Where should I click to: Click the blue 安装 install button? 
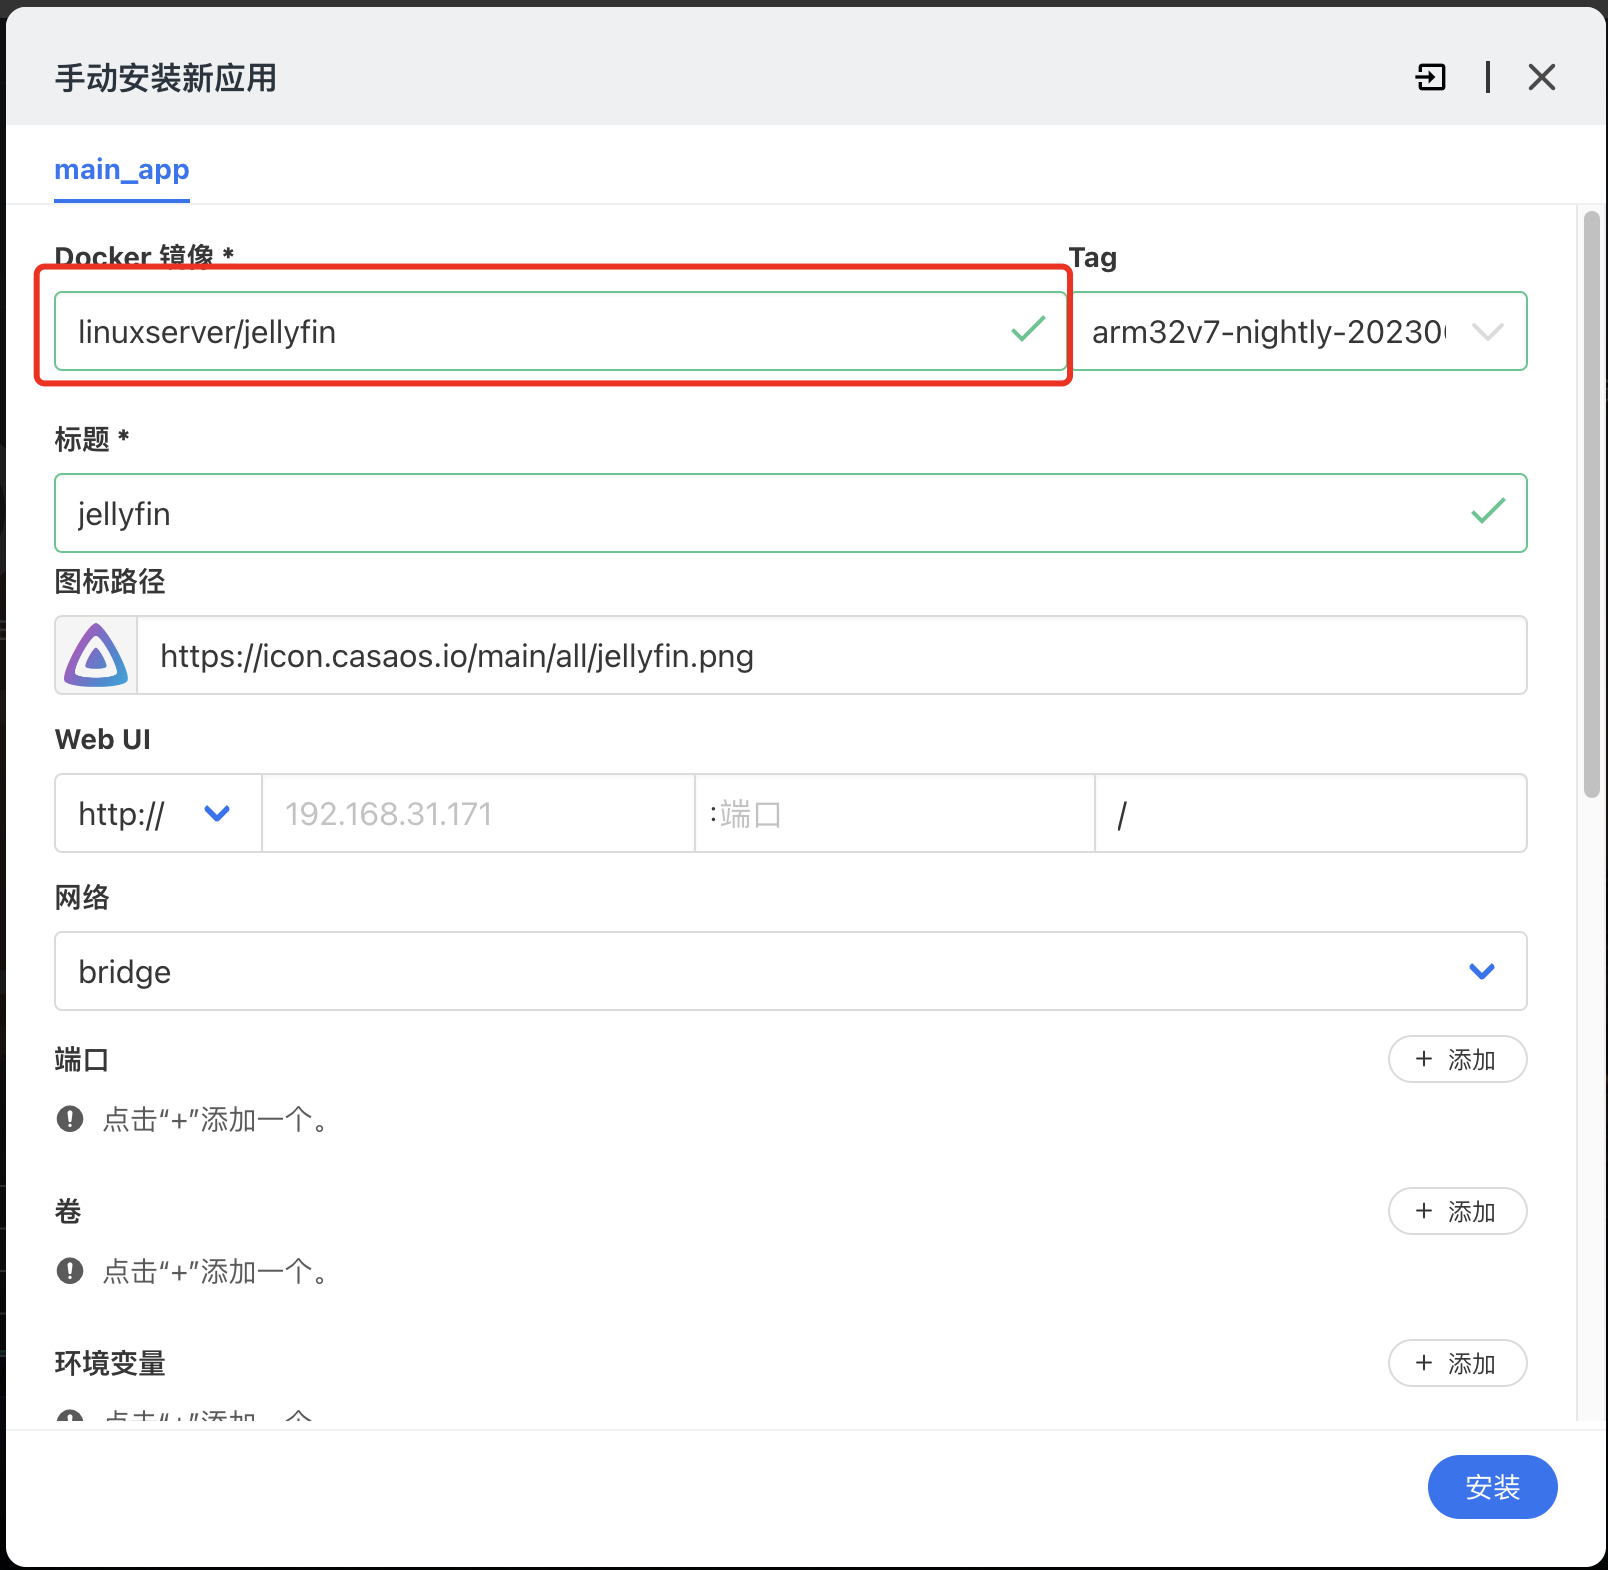pyautogui.click(x=1492, y=1487)
